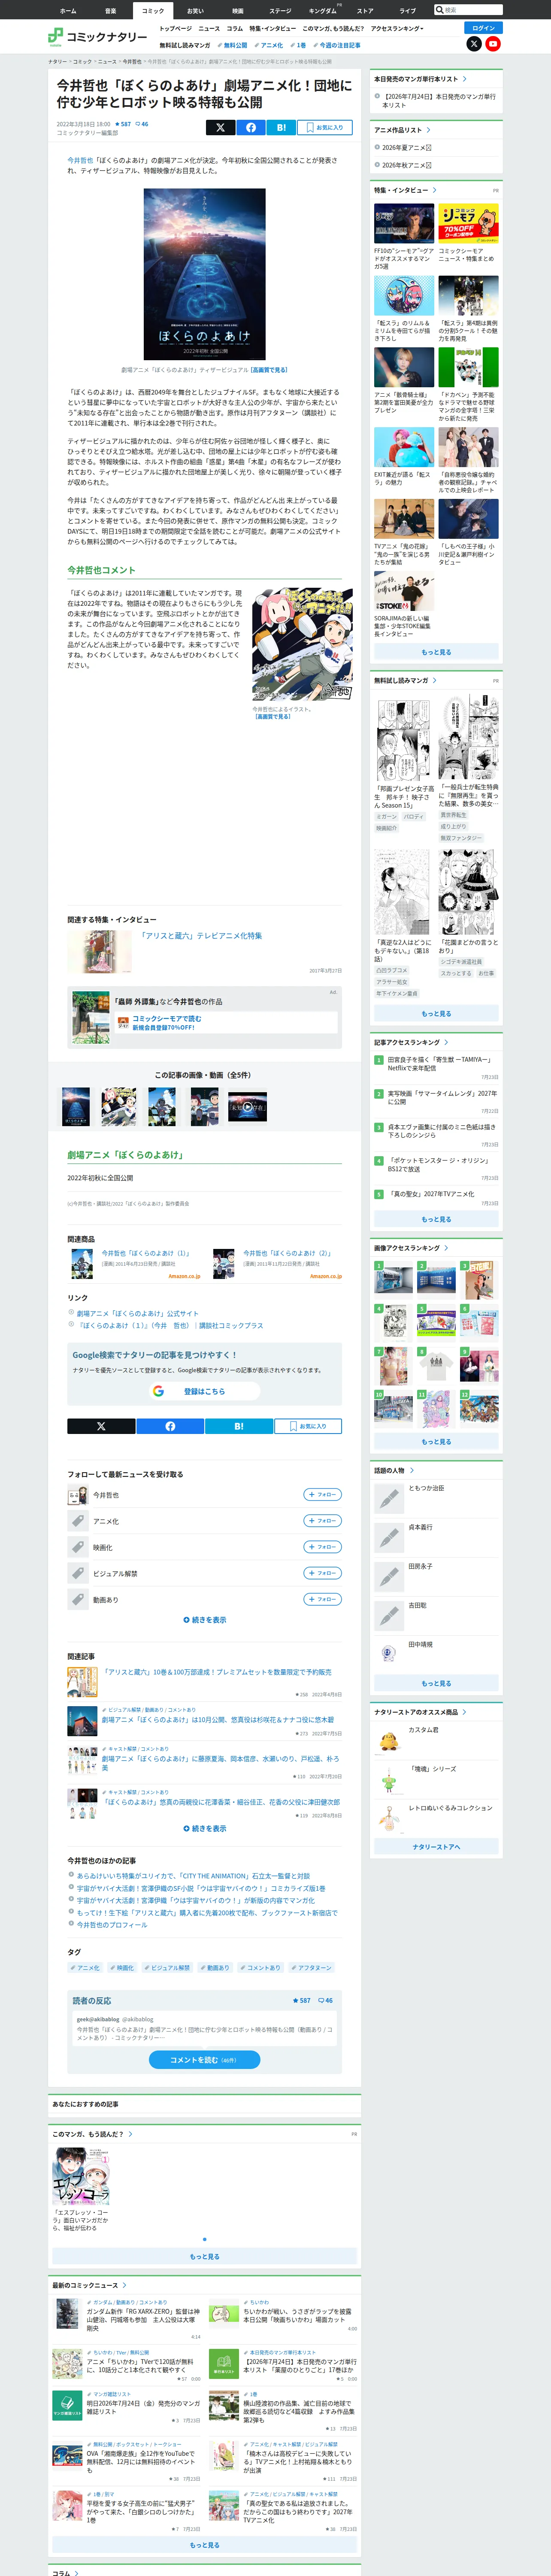Bookmark article with top Hatena B! button
Screen dimensions: 551x2576
pos(281,127)
